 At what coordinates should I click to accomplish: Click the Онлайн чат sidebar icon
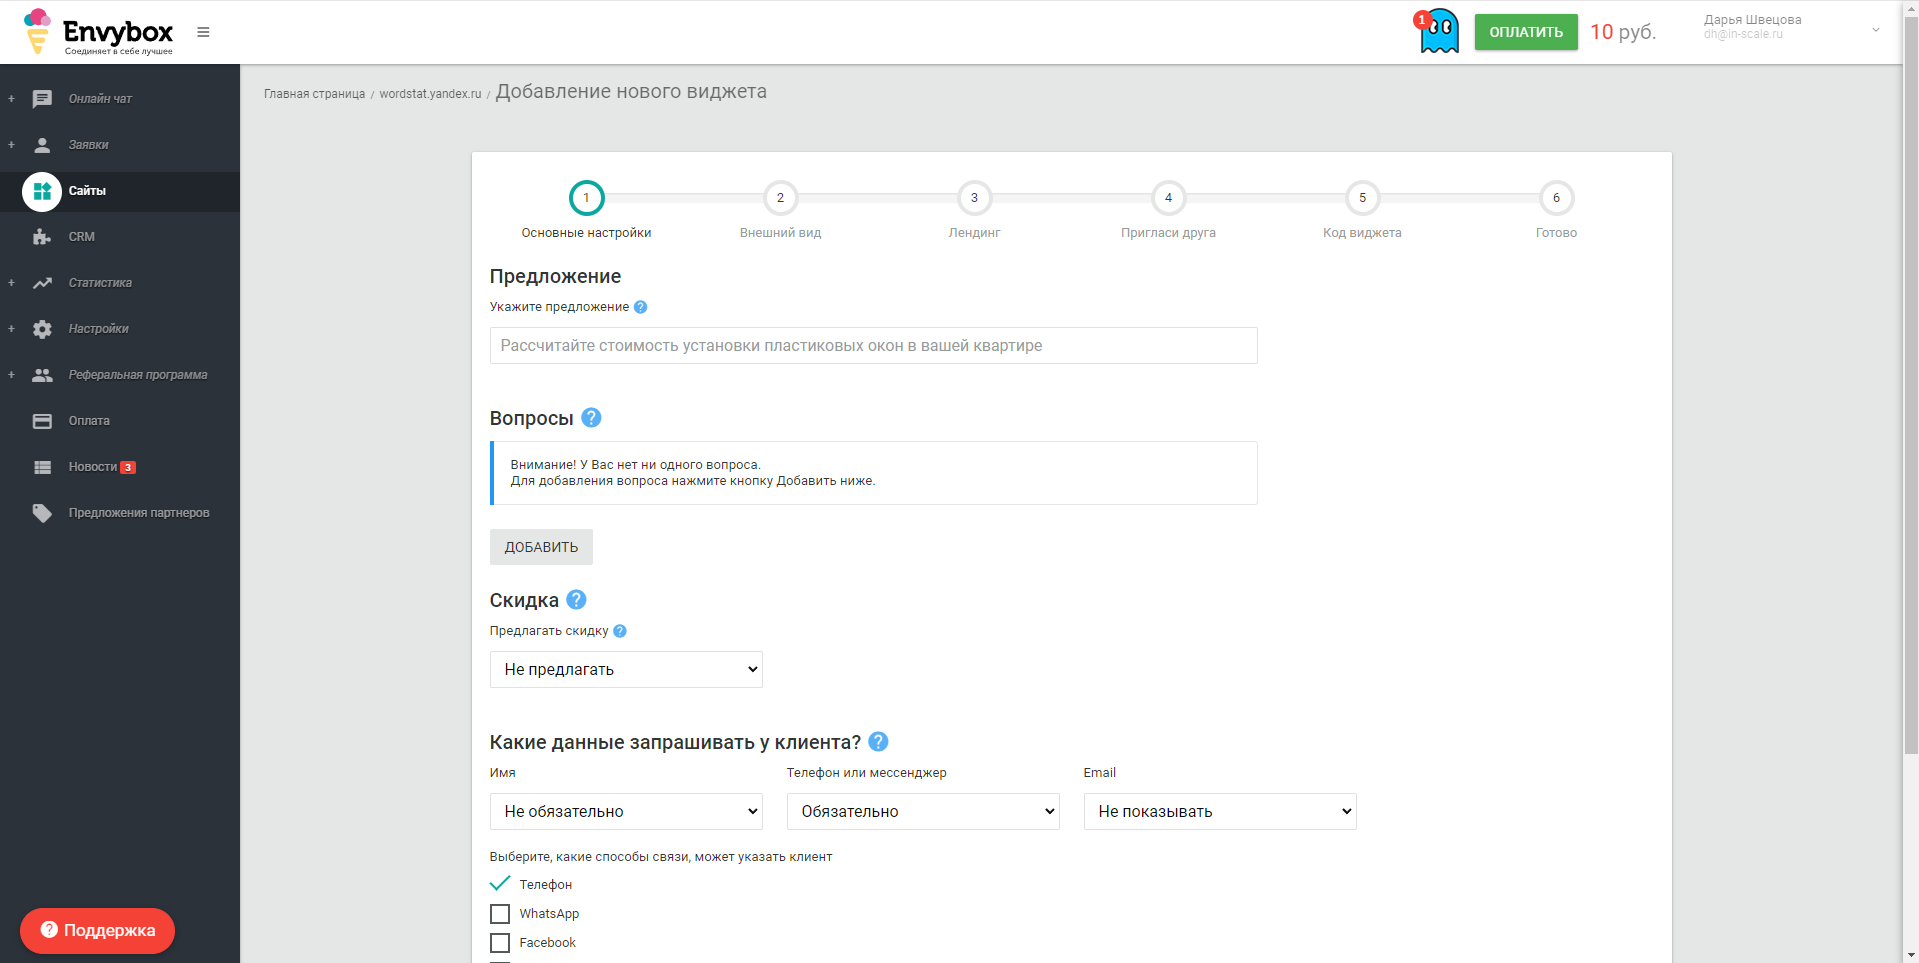42,99
